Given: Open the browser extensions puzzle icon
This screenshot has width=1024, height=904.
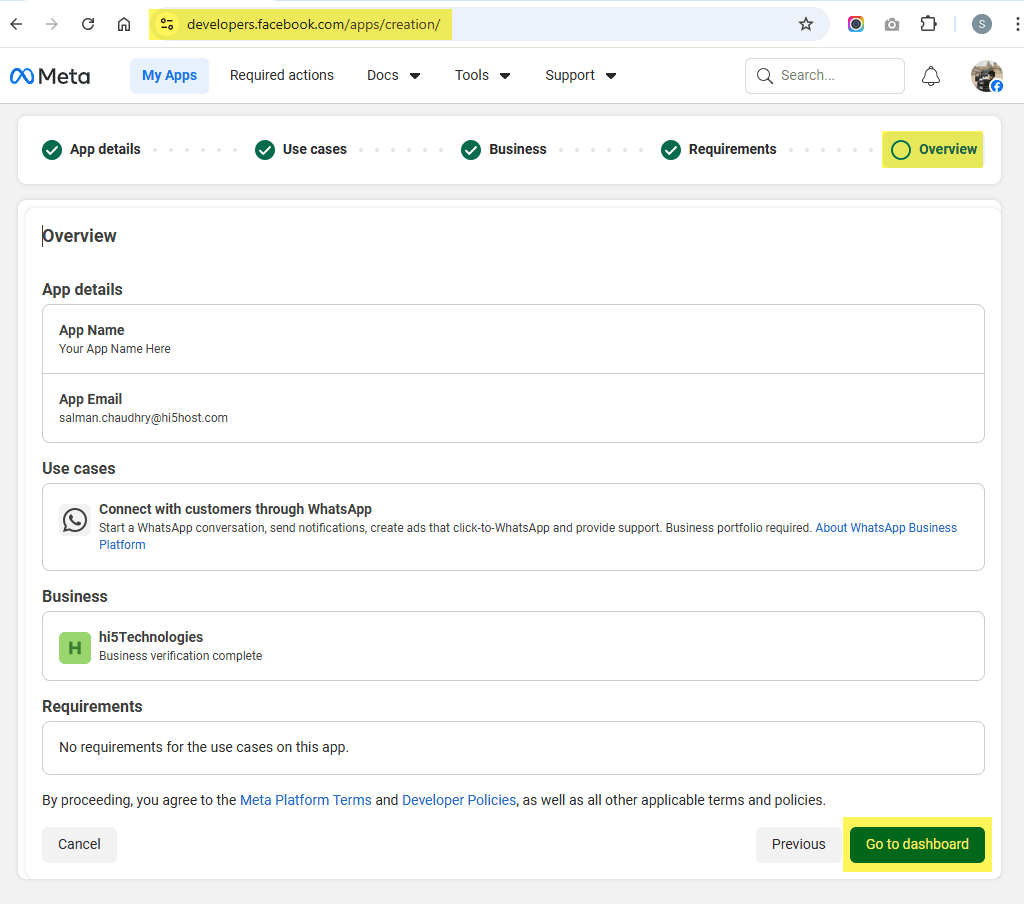Looking at the screenshot, I should click(928, 23).
